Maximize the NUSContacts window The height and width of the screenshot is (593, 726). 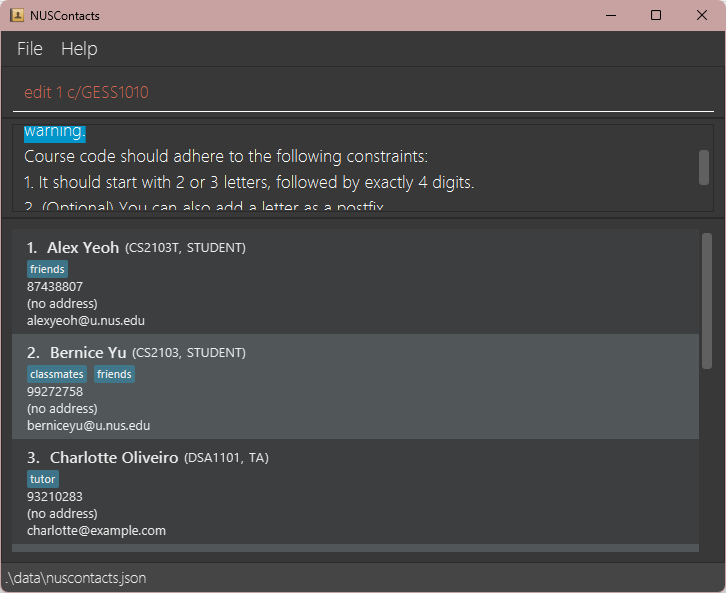click(x=656, y=15)
